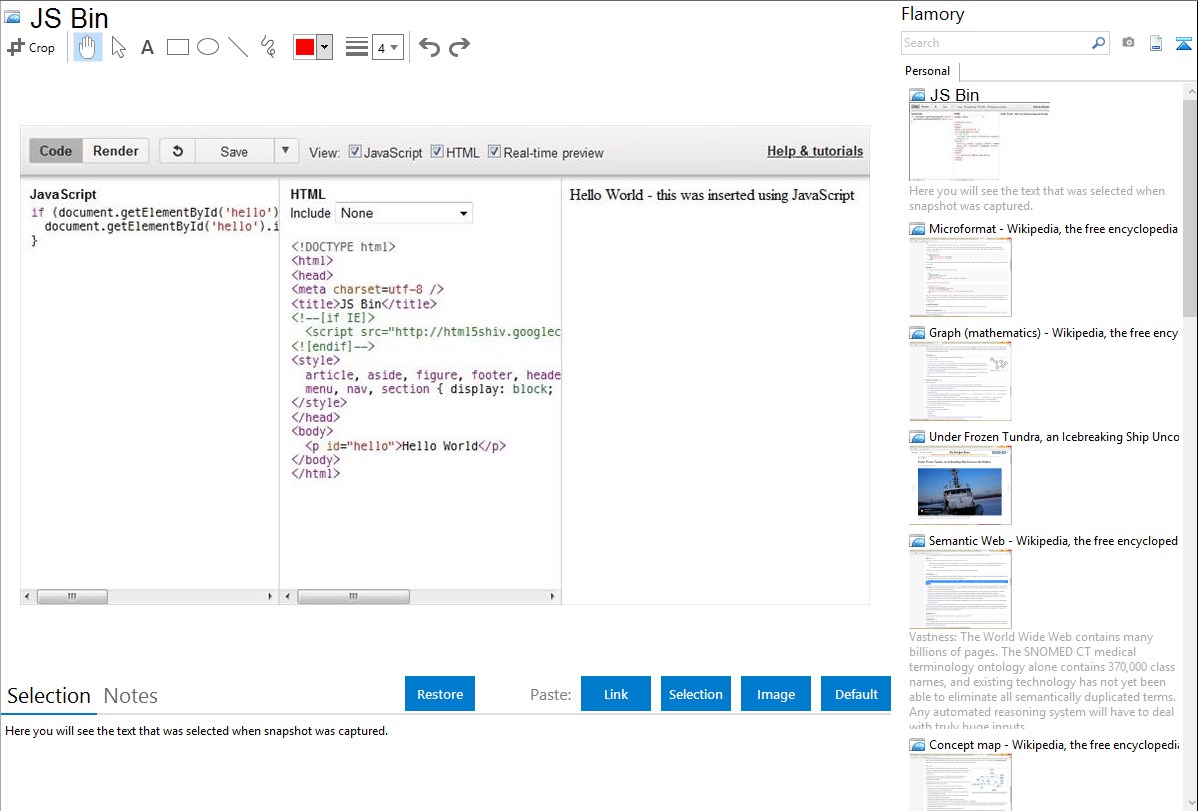Pick the ellipse shape tool
Viewport: 1198px width, 811px height.
tap(208, 47)
